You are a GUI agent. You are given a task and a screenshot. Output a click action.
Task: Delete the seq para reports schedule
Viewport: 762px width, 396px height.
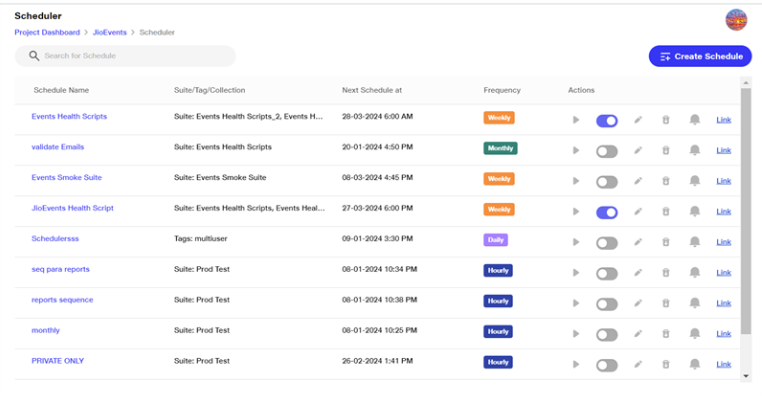[666, 273]
